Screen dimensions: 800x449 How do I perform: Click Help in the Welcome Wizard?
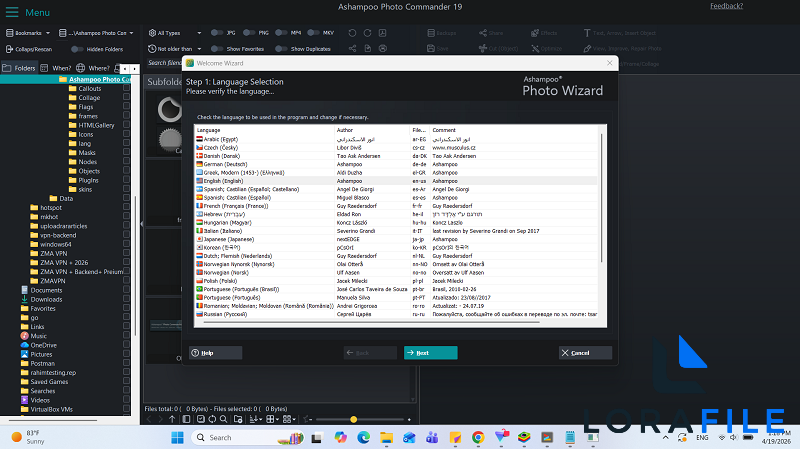click(x=215, y=353)
